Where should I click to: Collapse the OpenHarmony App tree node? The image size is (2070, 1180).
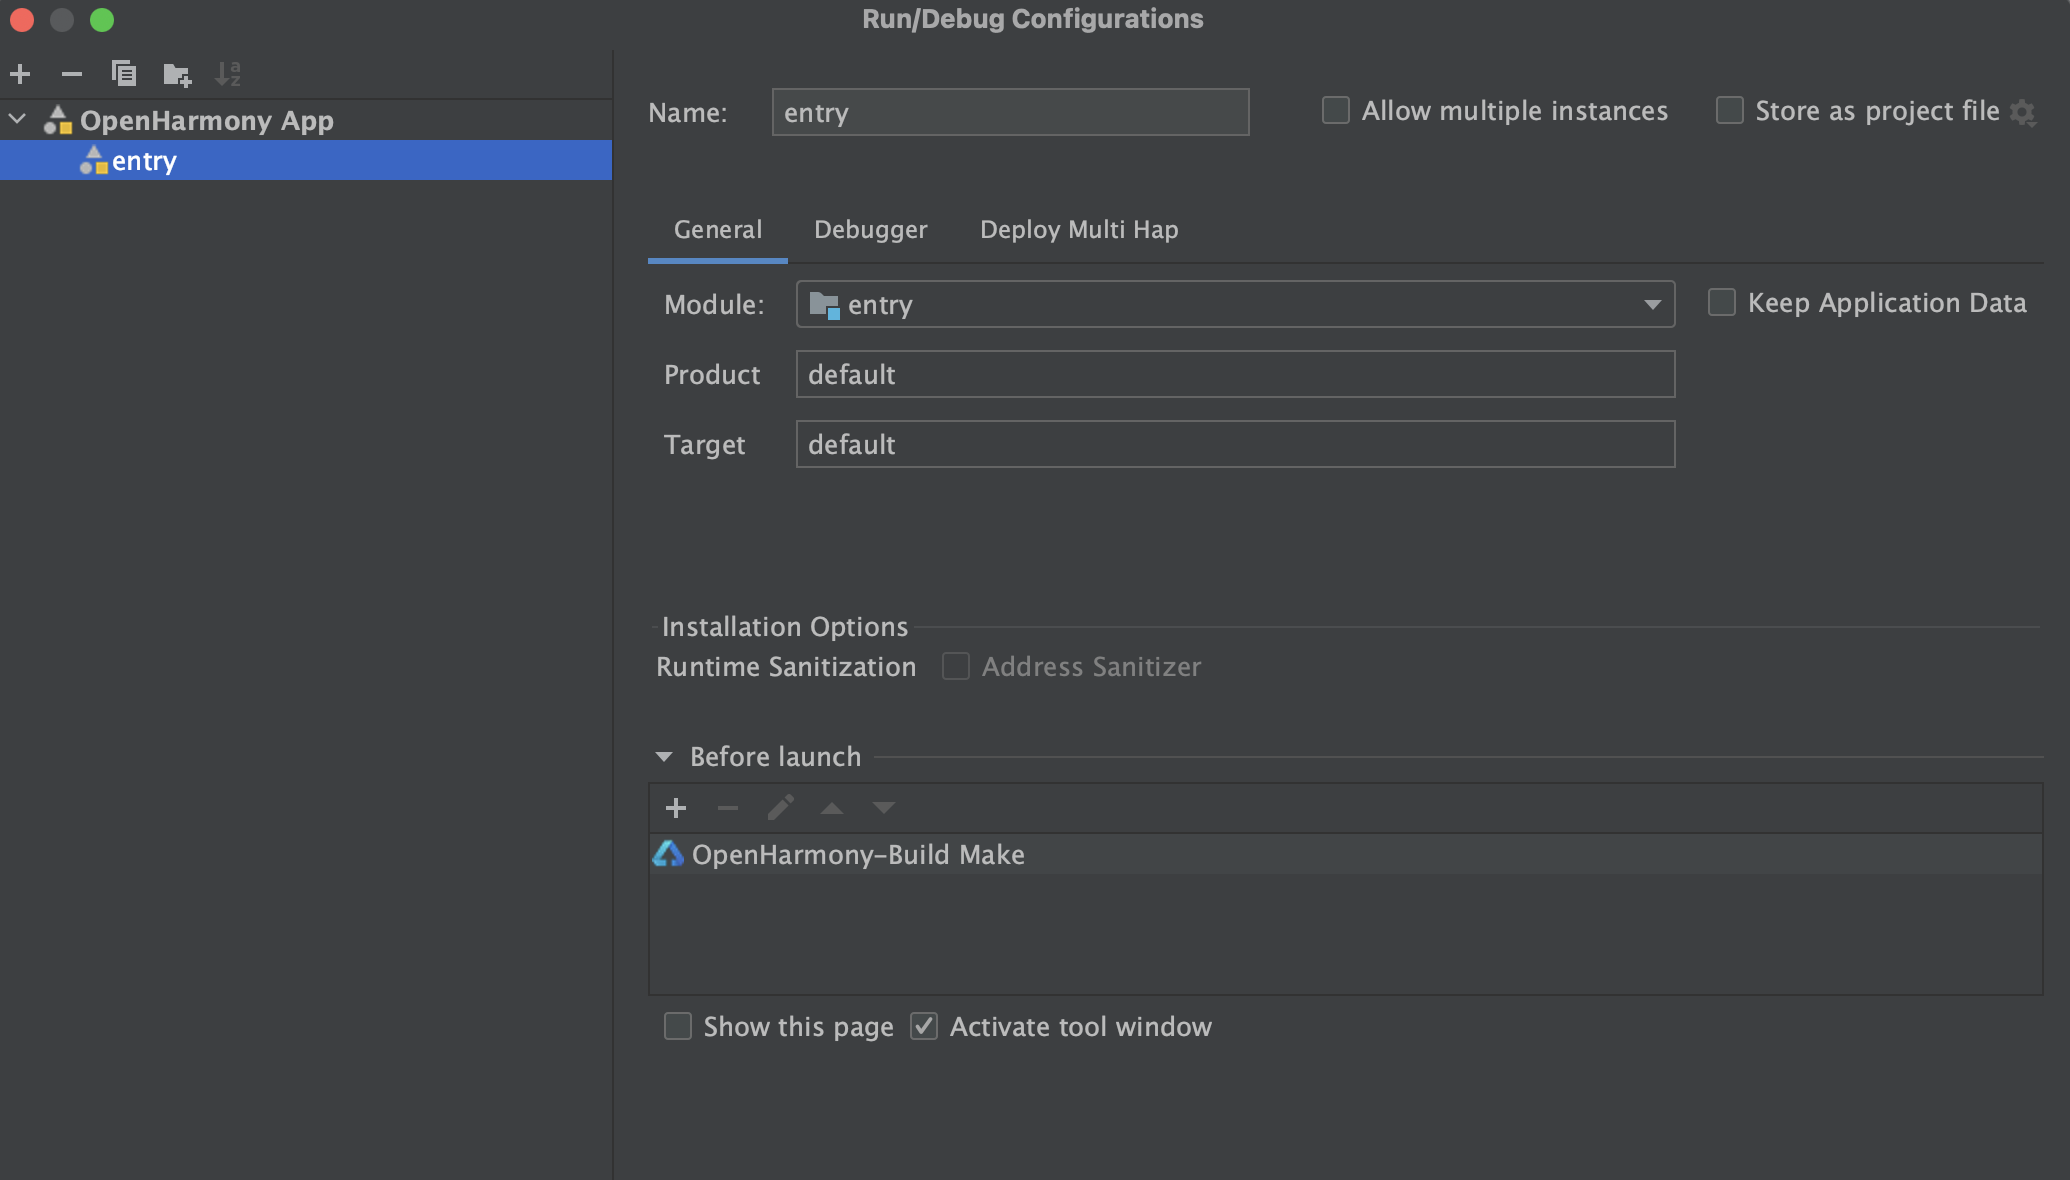18,120
